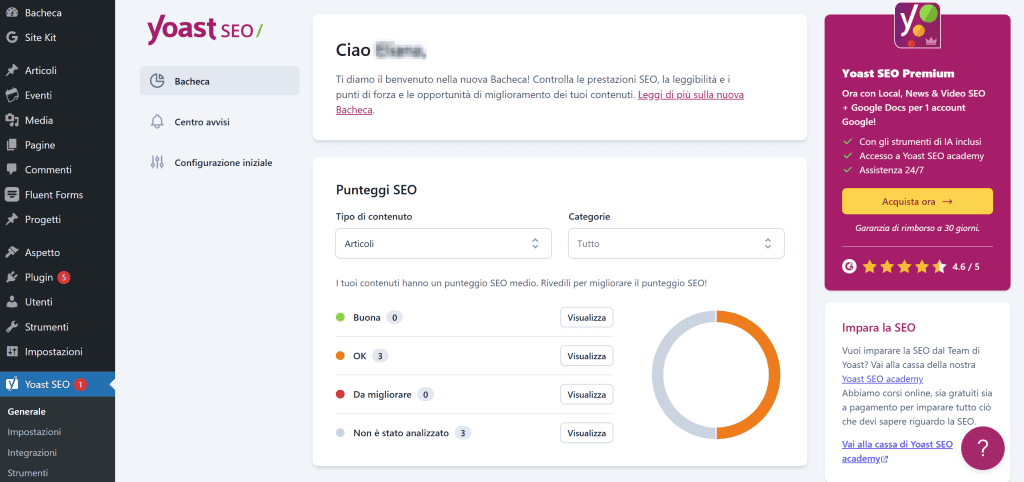Image resolution: width=1024 pixels, height=482 pixels.
Task: Click the Yoast Bacheca pie chart icon
Action: pyautogui.click(x=157, y=81)
